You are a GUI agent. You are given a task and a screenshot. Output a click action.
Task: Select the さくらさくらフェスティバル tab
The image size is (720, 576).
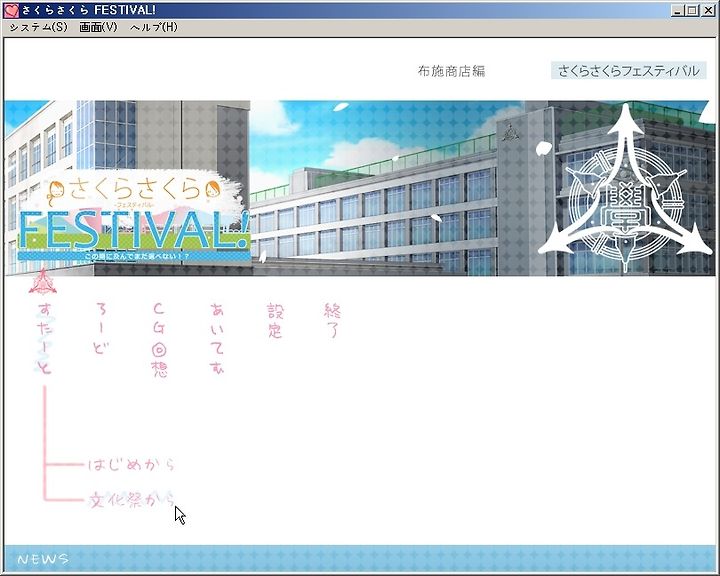pyautogui.click(x=629, y=71)
